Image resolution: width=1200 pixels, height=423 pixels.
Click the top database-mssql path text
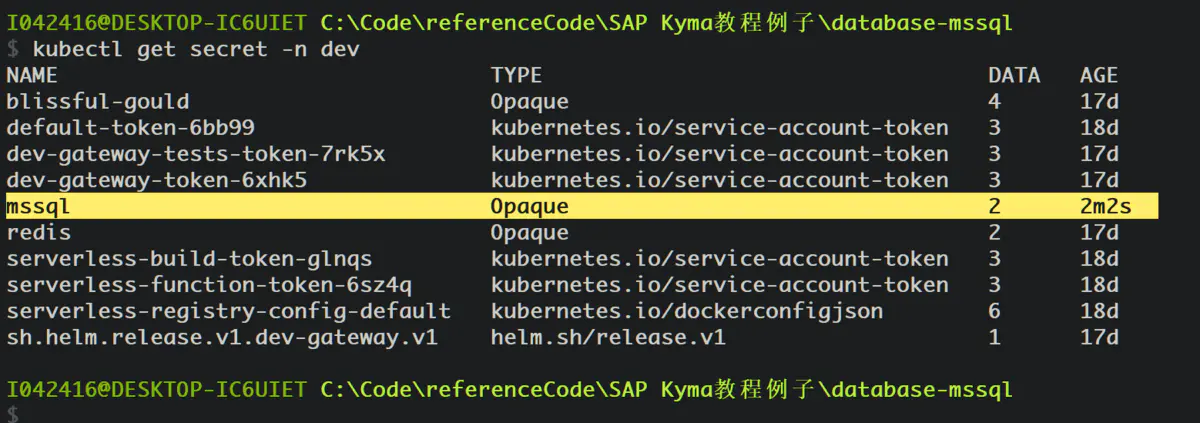920,23
